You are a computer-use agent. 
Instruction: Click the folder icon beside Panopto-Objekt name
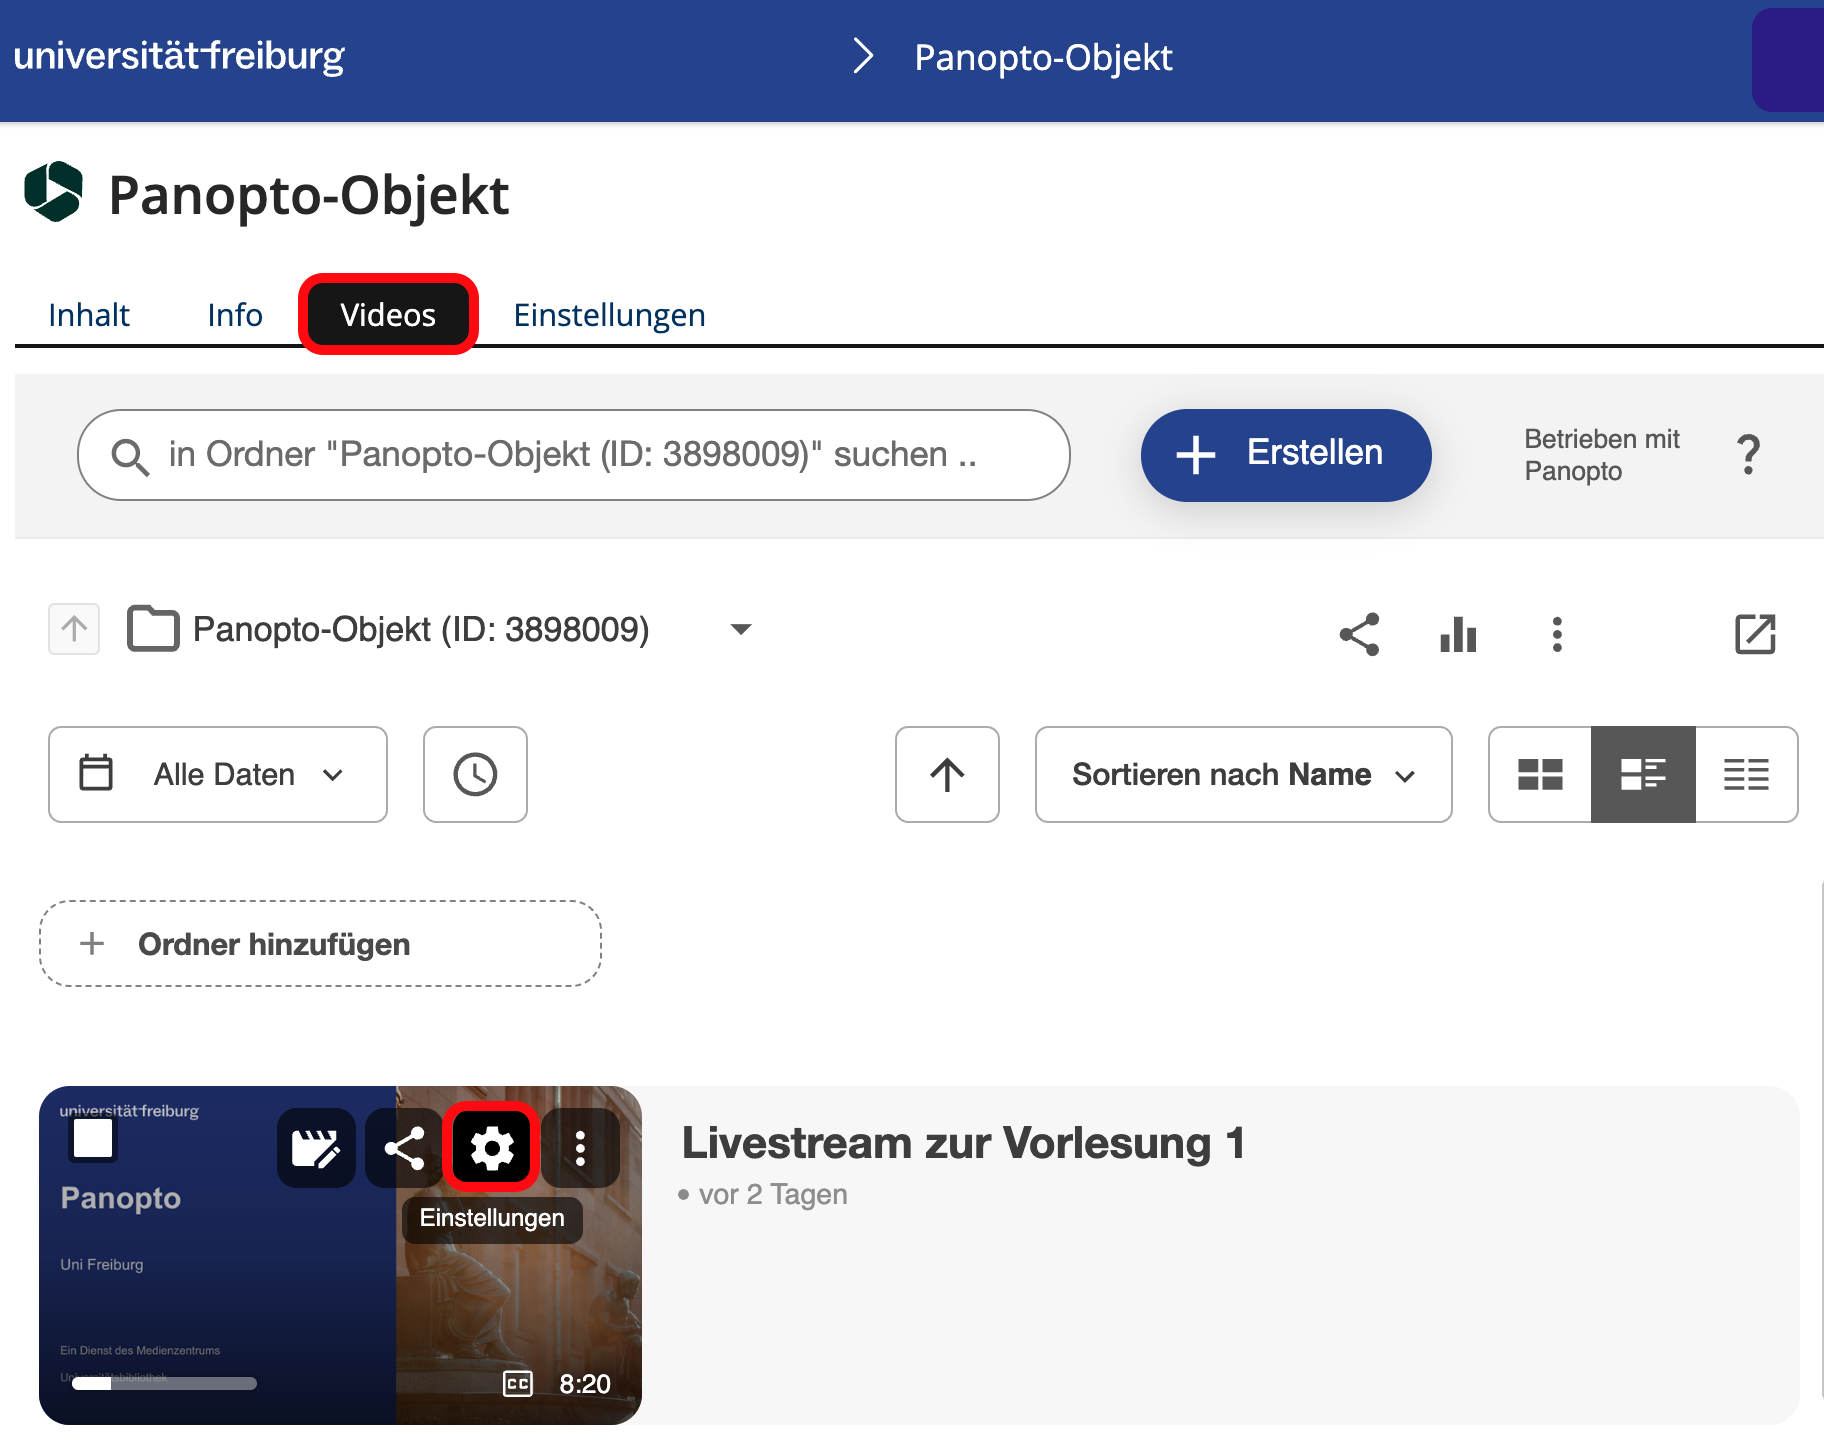point(153,629)
